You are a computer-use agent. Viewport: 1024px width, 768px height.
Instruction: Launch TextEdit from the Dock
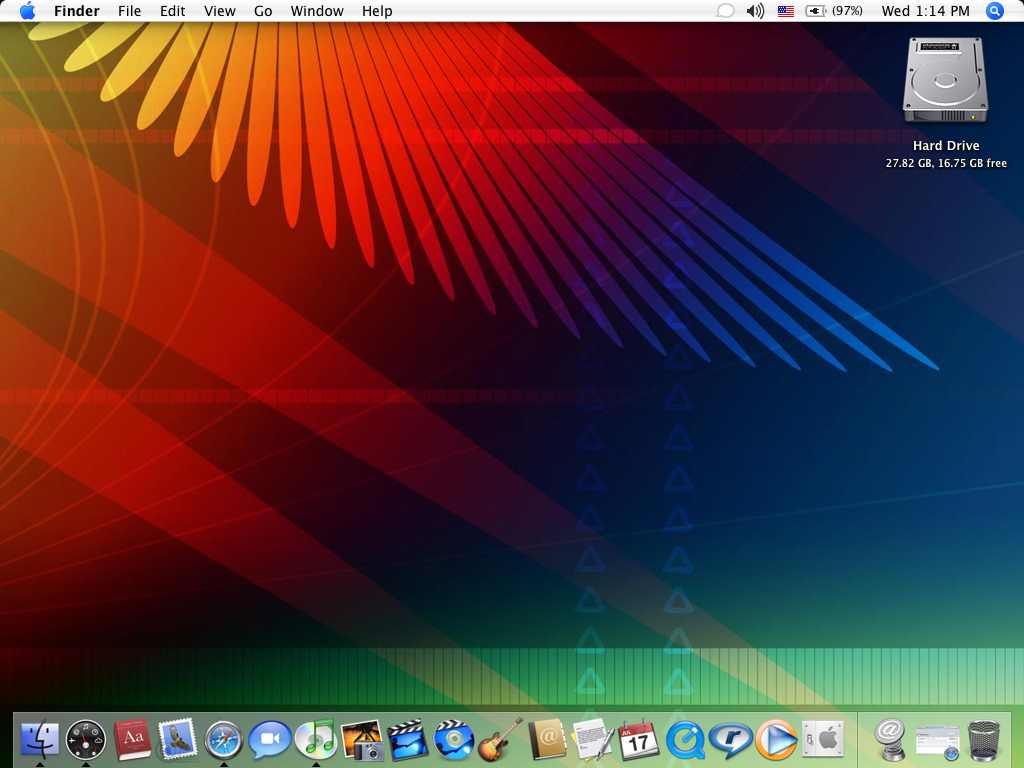(592, 739)
